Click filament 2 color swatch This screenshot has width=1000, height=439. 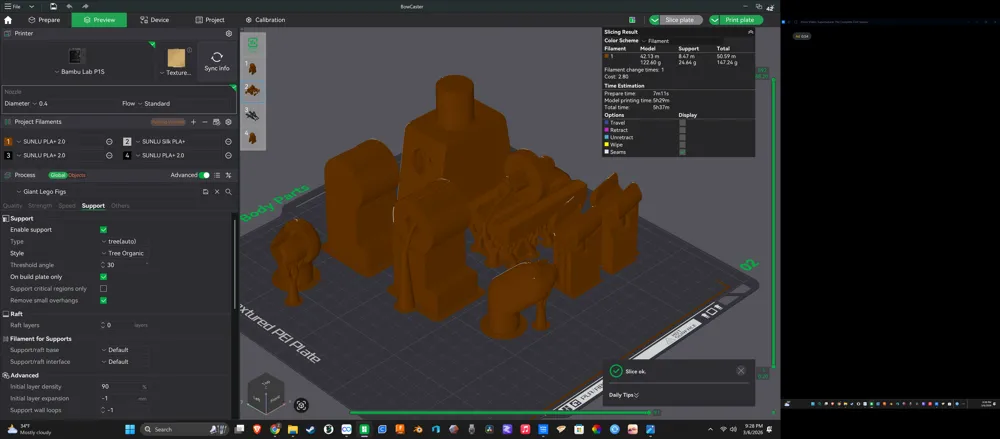[127, 142]
